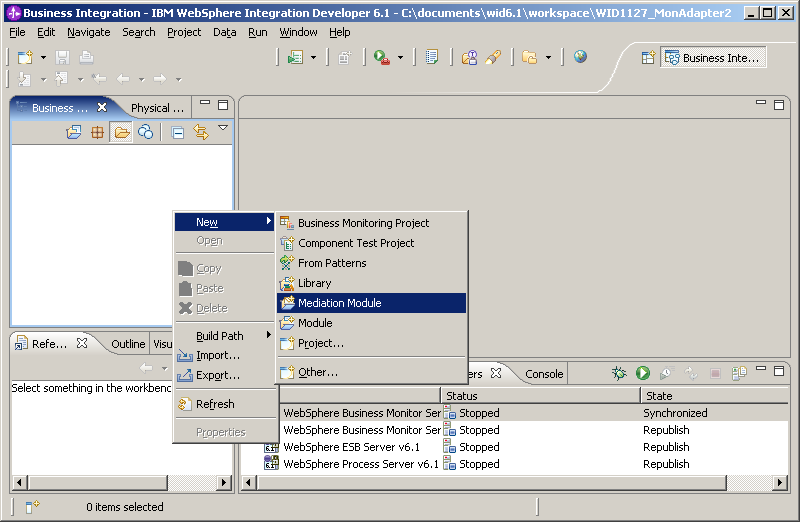Choose Project... in New submenu
The width and height of the screenshot is (800, 522).
(371, 343)
